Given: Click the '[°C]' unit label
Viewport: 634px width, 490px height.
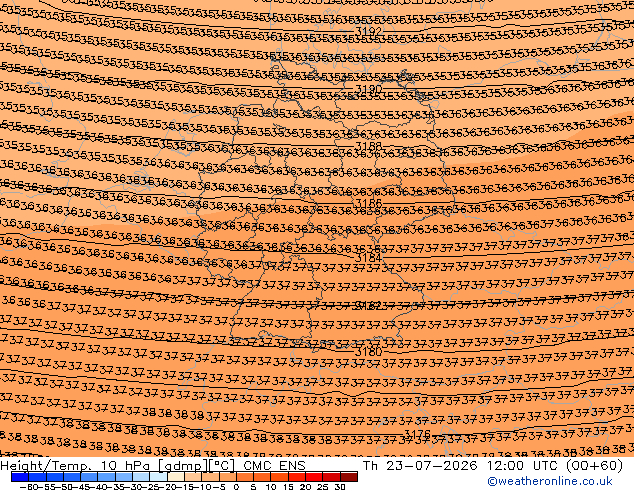Looking at the screenshot, I should 222,466.
